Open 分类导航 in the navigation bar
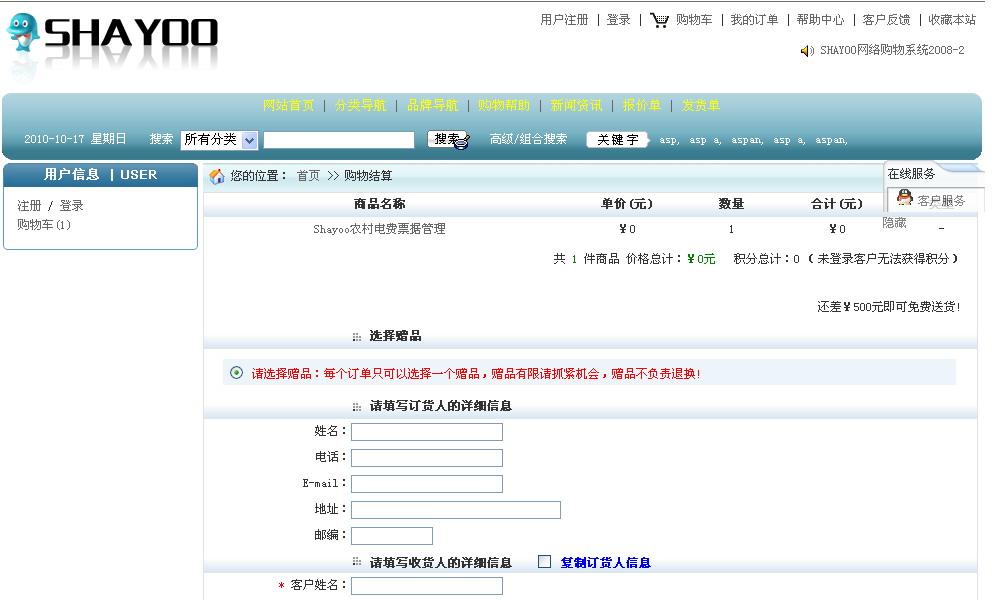The height and width of the screenshot is (600, 995). [x=360, y=106]
